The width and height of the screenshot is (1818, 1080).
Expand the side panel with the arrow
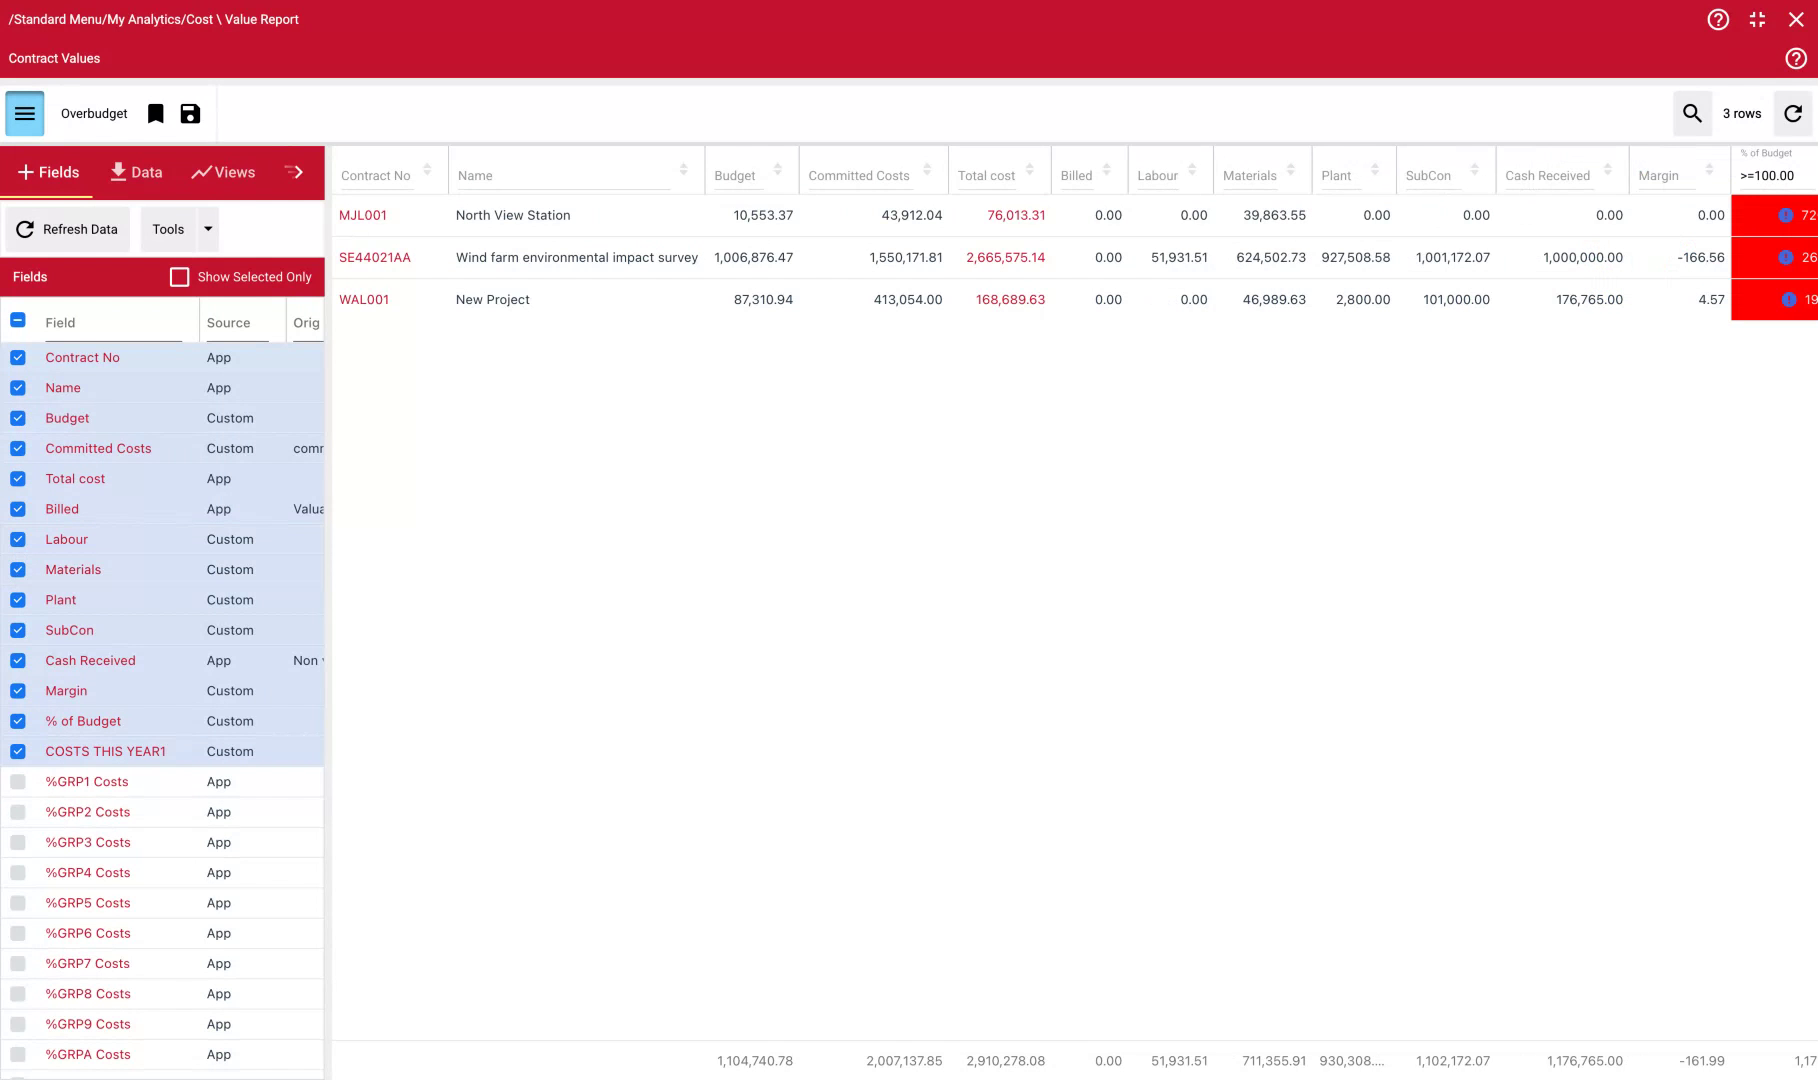pos(295,171)
